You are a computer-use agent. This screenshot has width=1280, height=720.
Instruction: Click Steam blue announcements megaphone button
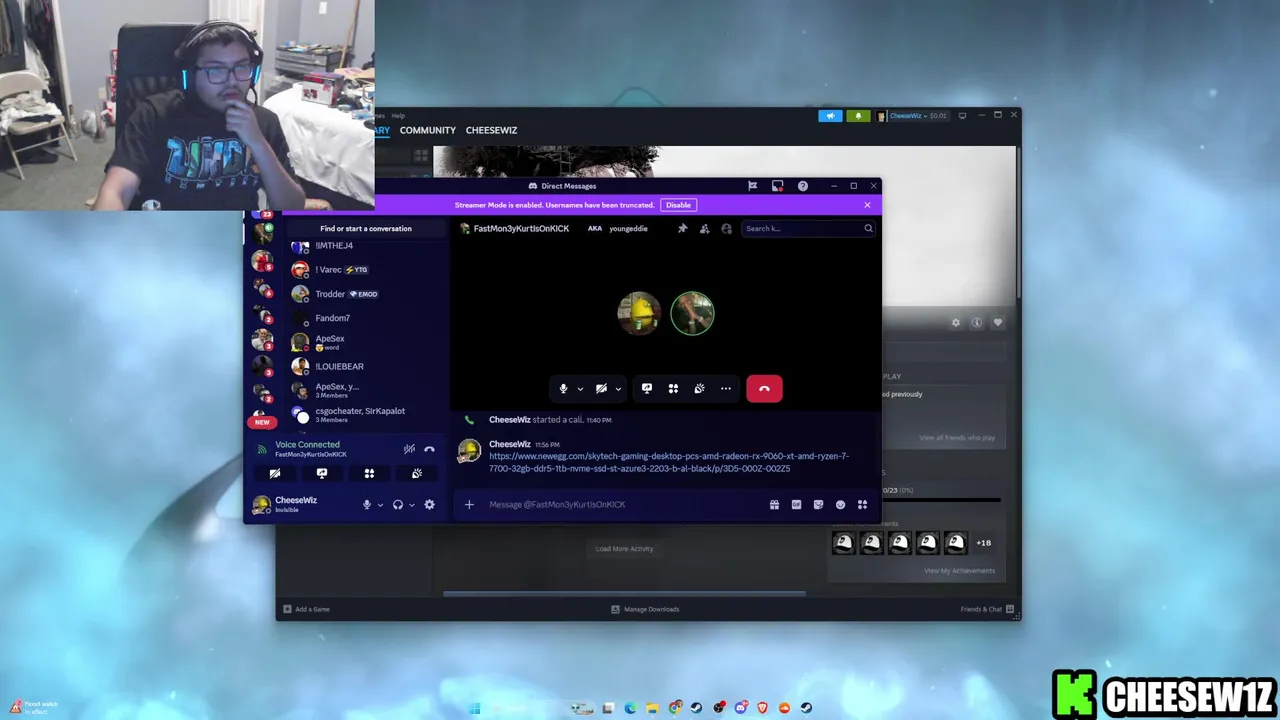830,116
